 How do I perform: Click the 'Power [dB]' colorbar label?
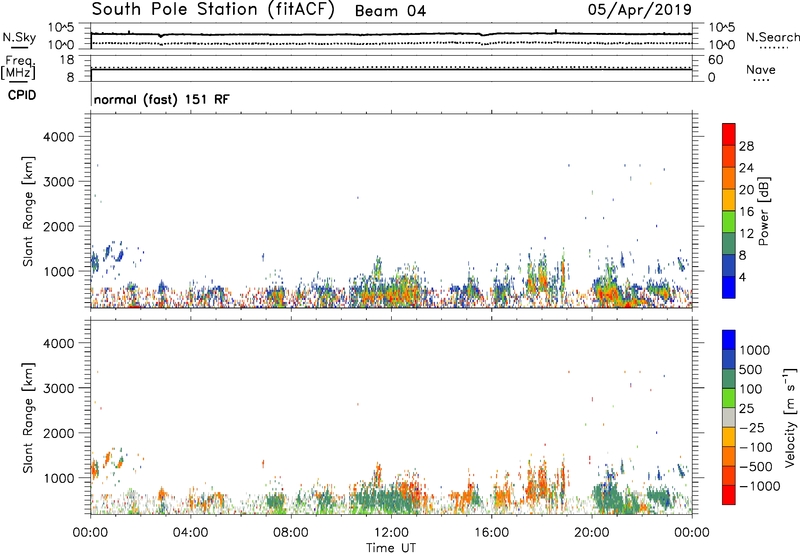click(763, 211)
